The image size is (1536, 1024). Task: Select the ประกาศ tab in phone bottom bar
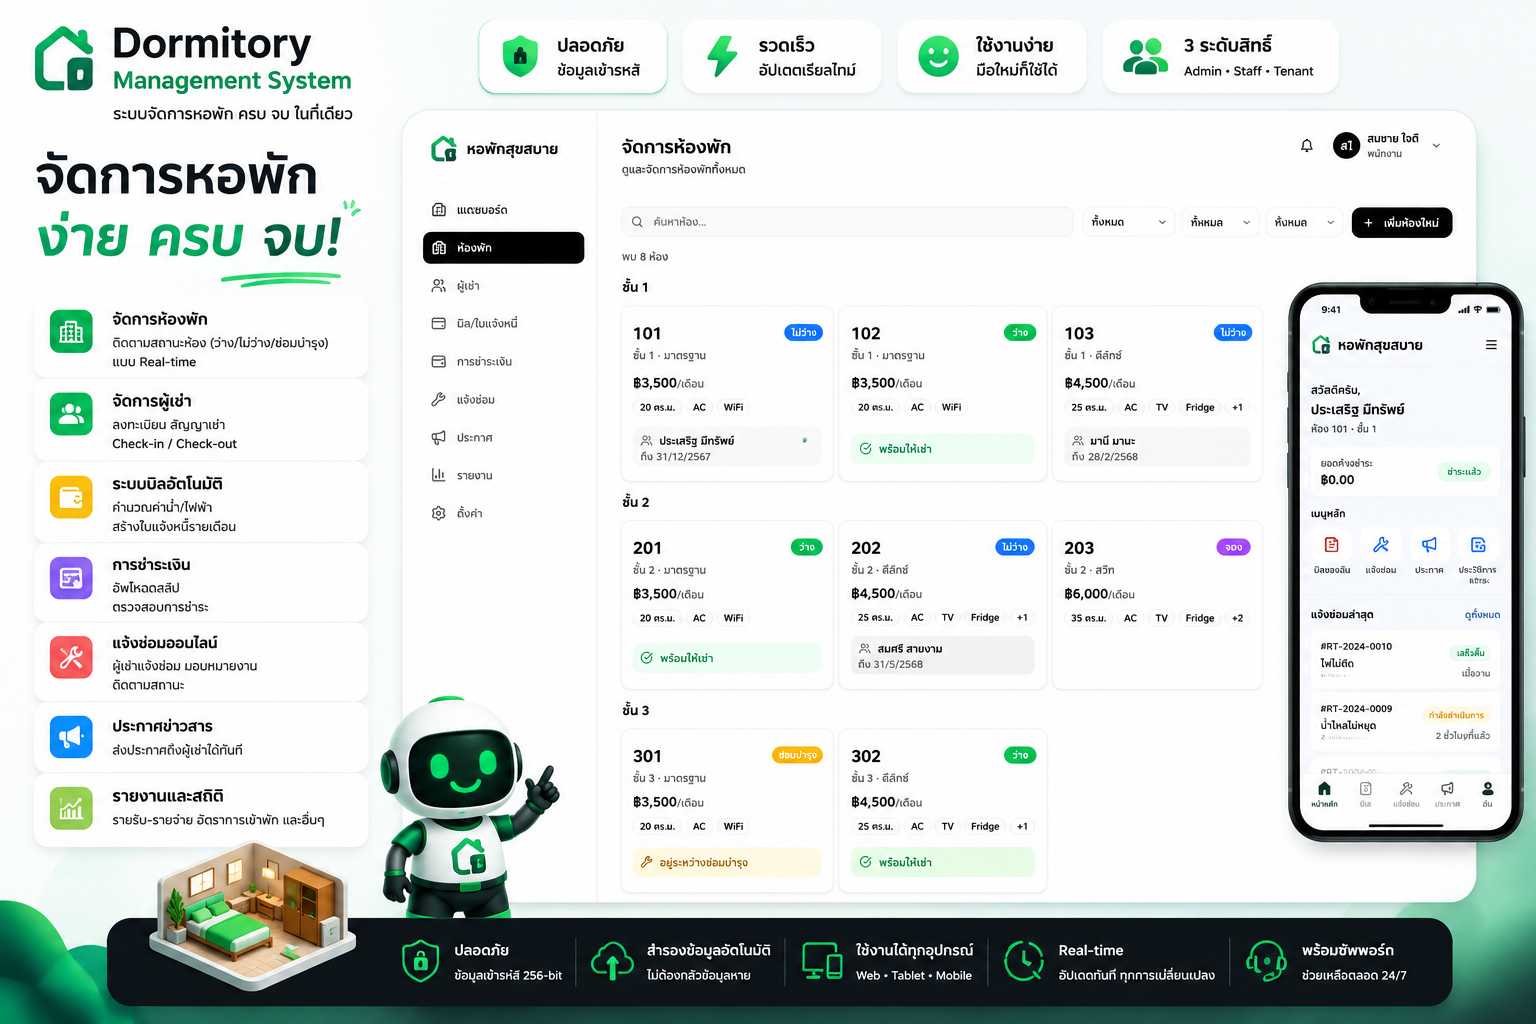tap(1447, 794)
